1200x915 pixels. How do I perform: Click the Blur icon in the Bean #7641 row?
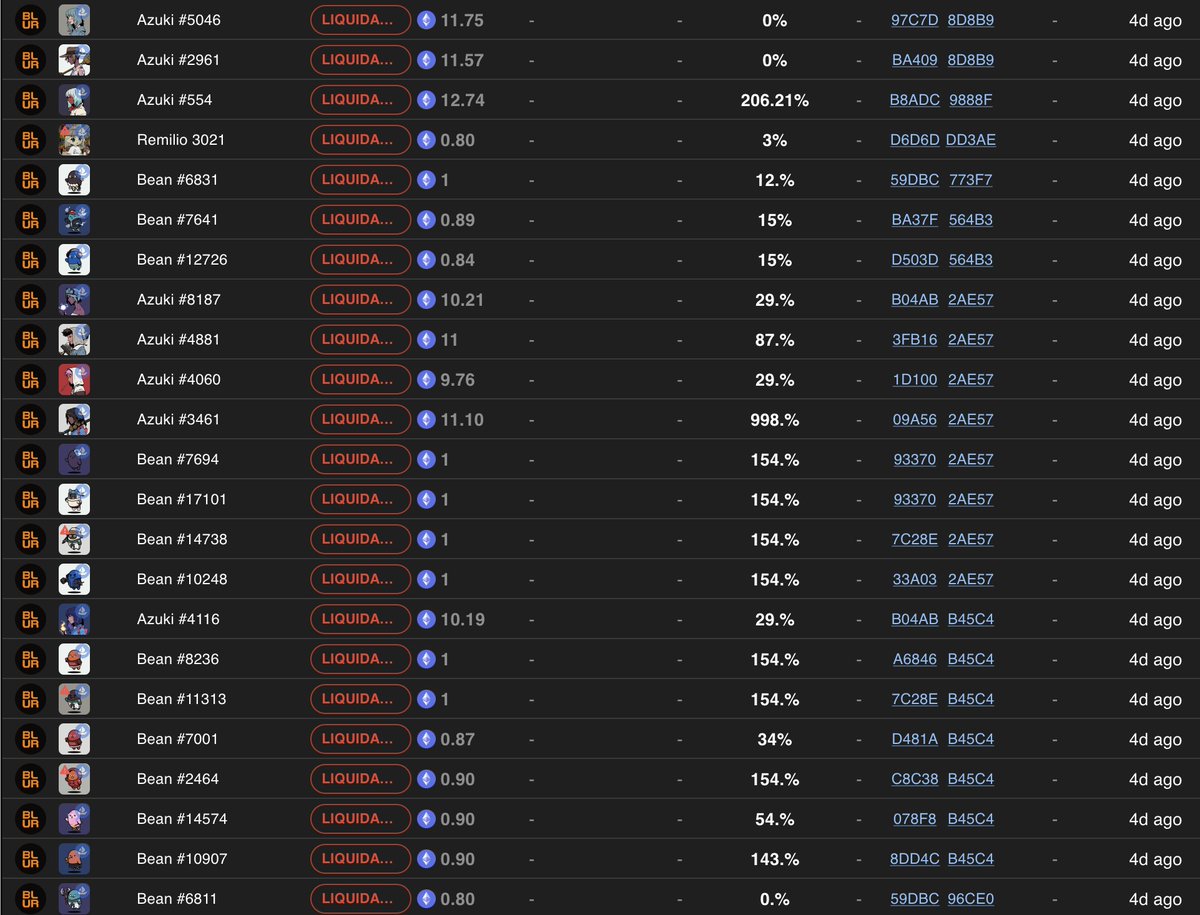[x=30, y=220]
